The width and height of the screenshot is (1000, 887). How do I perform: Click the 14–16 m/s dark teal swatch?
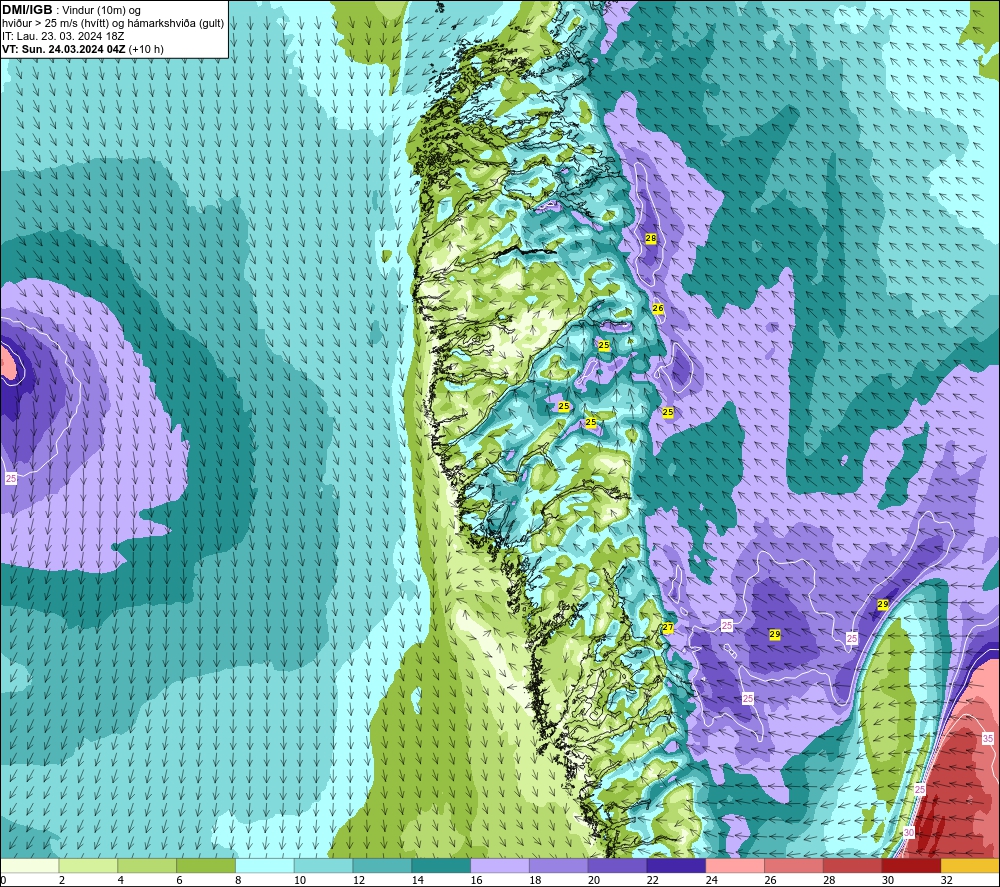click(x=441, y=865)
